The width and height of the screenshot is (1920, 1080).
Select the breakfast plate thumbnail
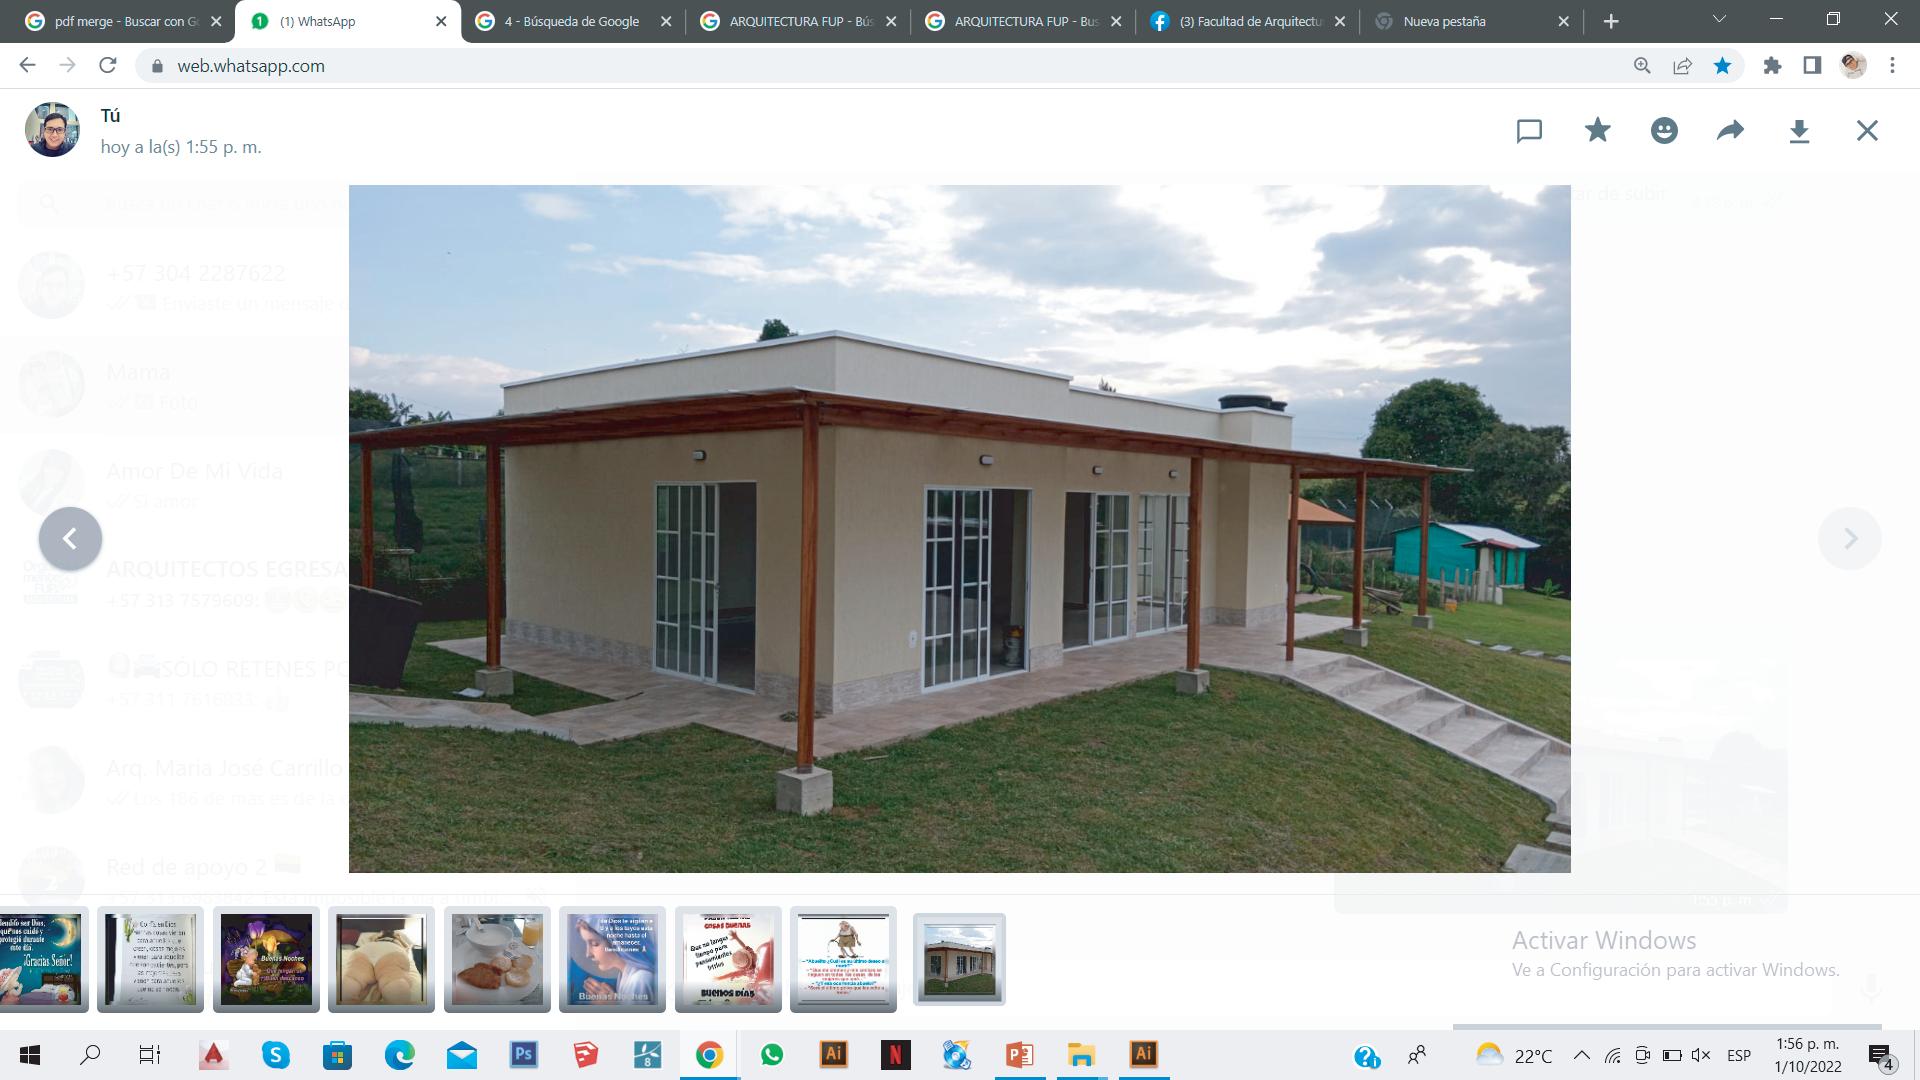(x=497, y=959)
